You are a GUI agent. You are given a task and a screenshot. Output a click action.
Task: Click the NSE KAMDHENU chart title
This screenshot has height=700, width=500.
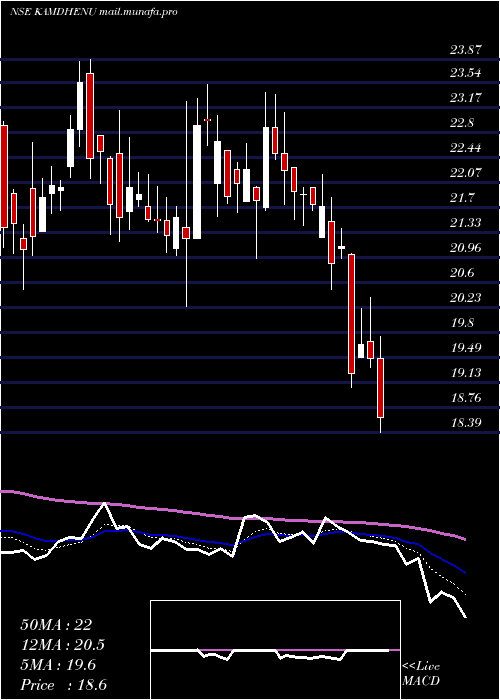pyautogui.click(x=94, y=12)
